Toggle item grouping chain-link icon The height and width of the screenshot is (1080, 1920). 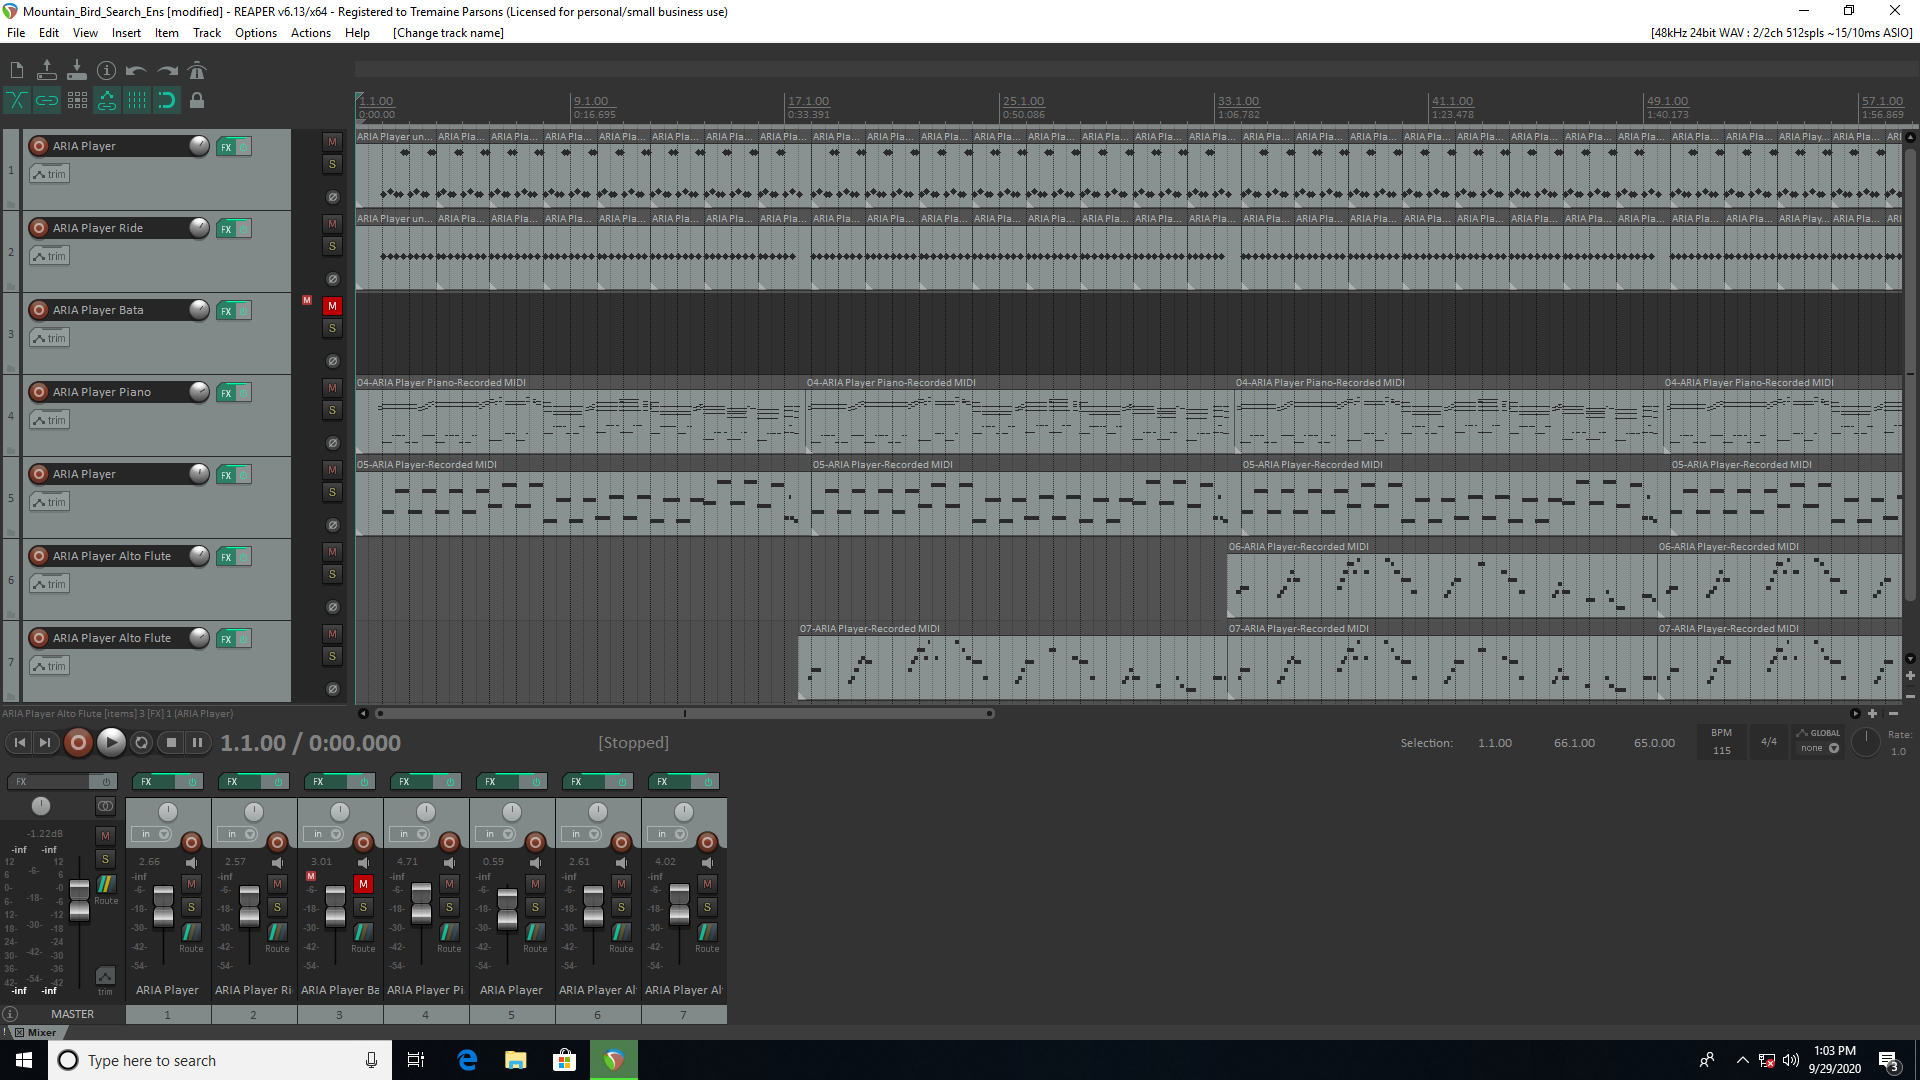pyautogui.click(x=47, y=100)
